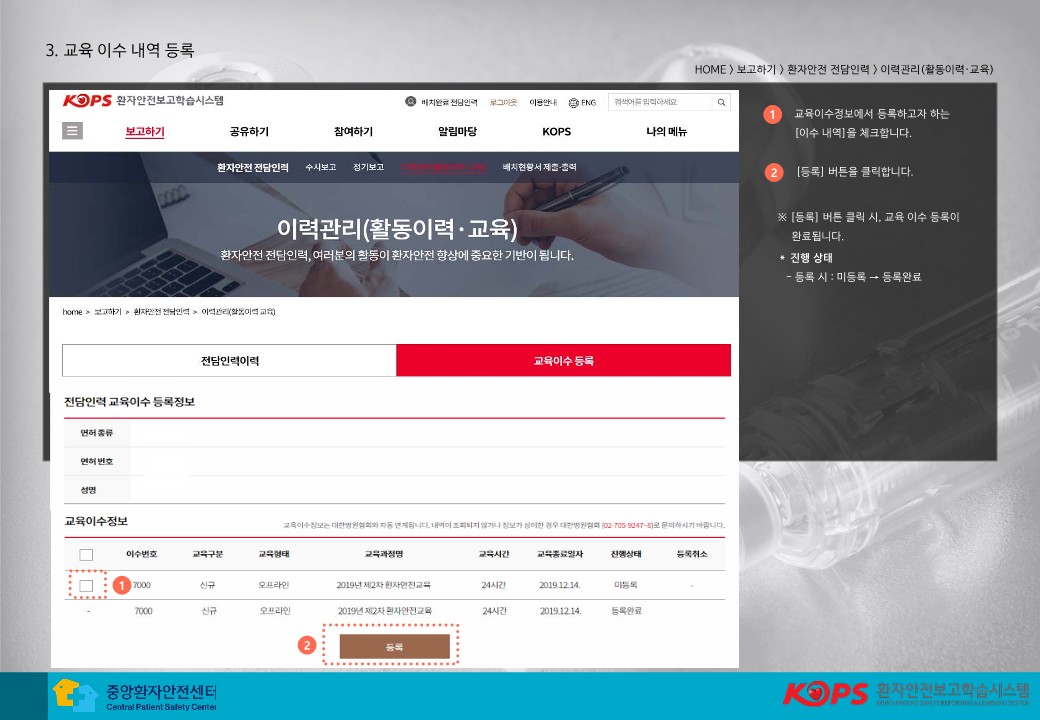Expand the 참여하기 menu

tap(353, 132)
